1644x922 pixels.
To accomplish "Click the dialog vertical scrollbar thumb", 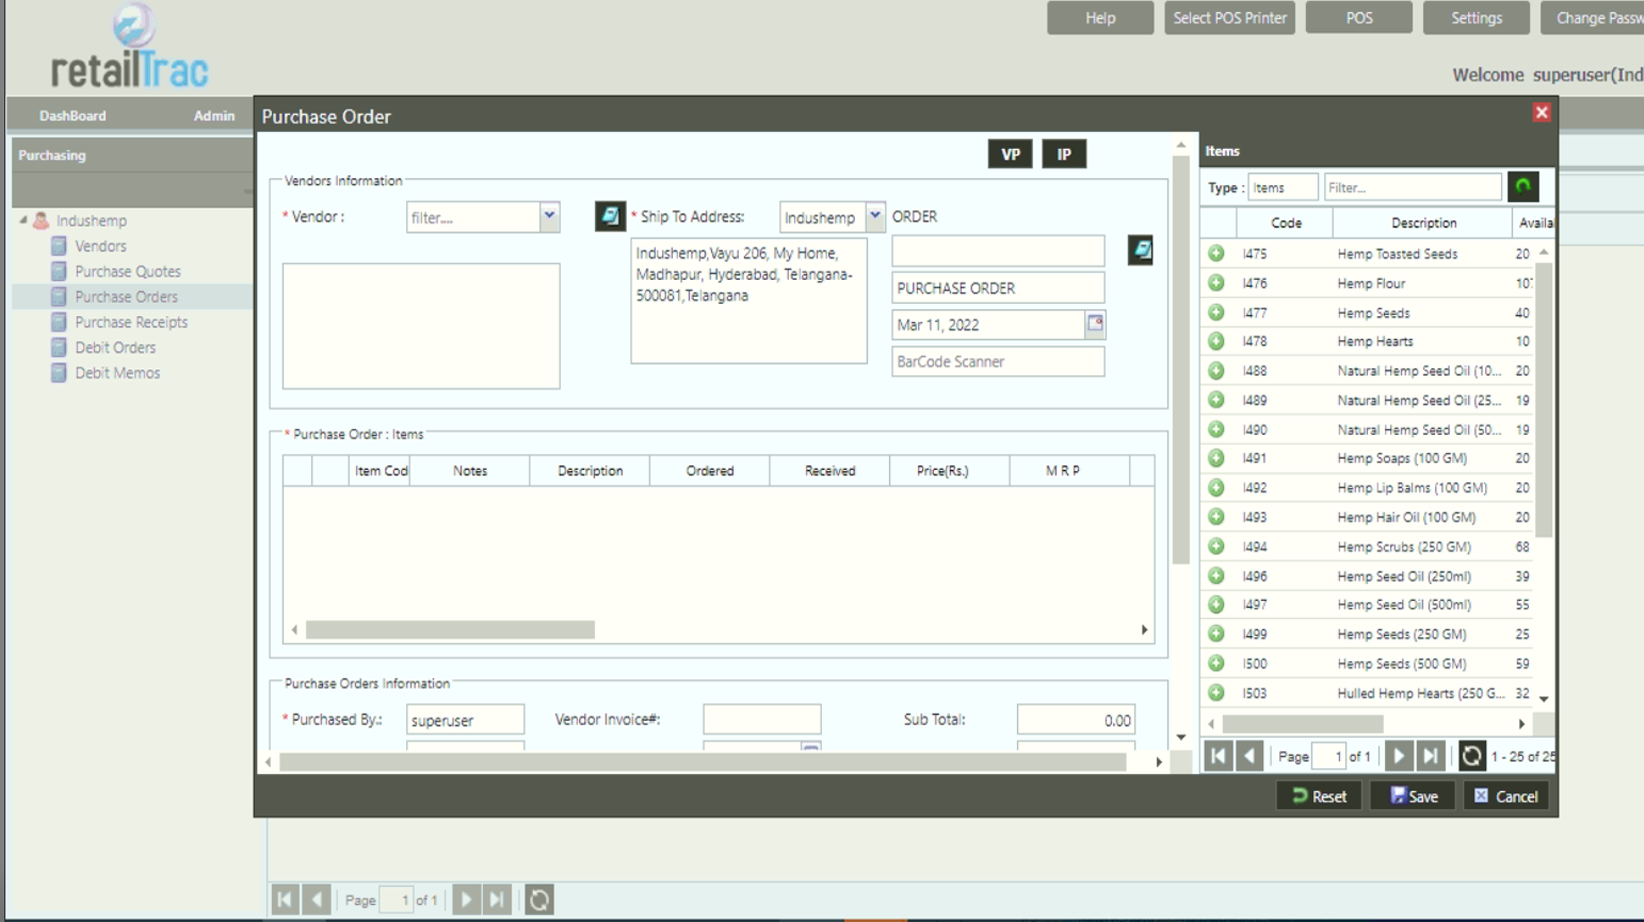I will click(x=1181, y=360).
